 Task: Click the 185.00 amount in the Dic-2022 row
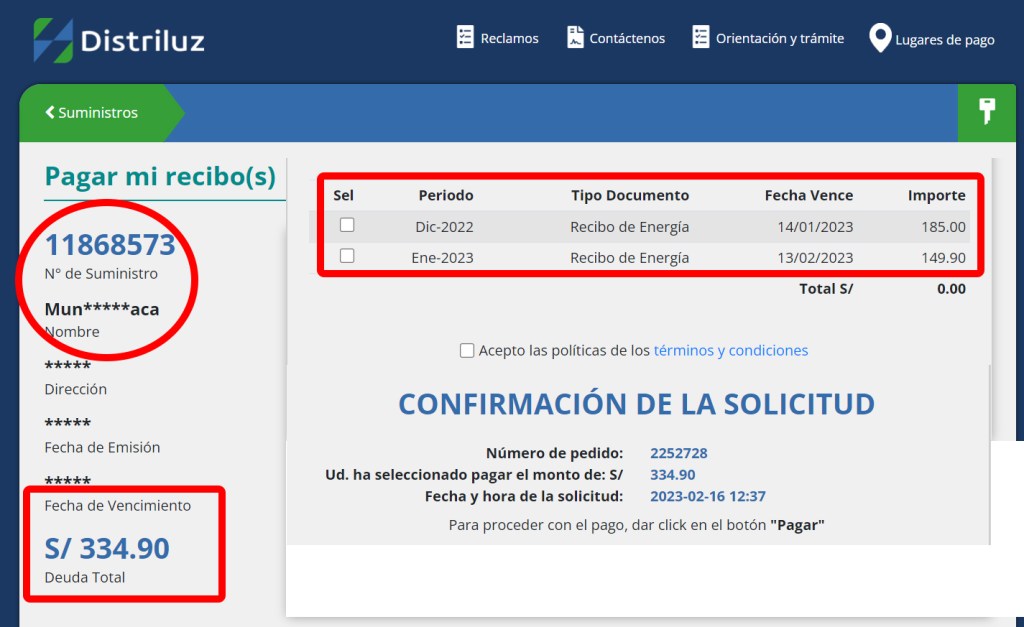[x=943, y=227]
